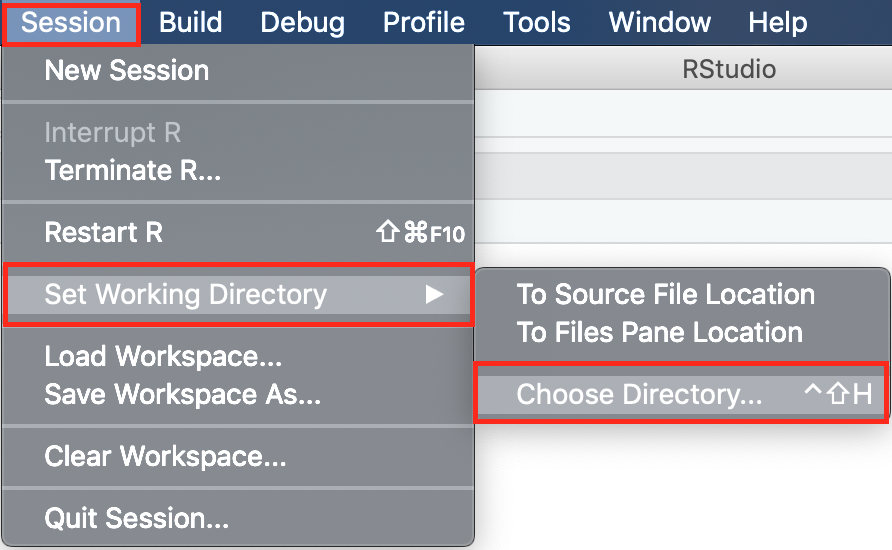Open the Window menu
This screenshot has width=892, height=550.
click(x=659, y=22)
